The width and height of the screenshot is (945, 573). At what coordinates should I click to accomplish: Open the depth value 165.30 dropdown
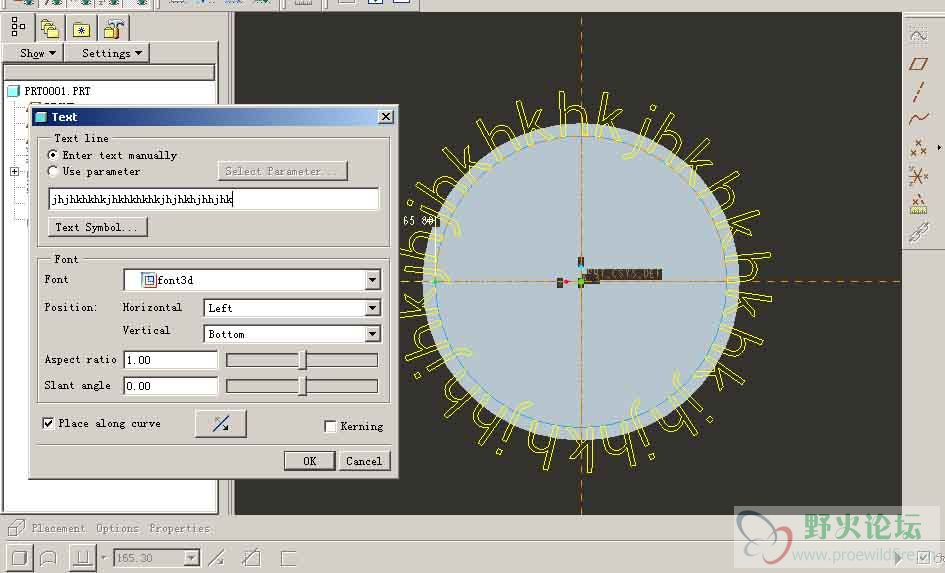point(192,558)
